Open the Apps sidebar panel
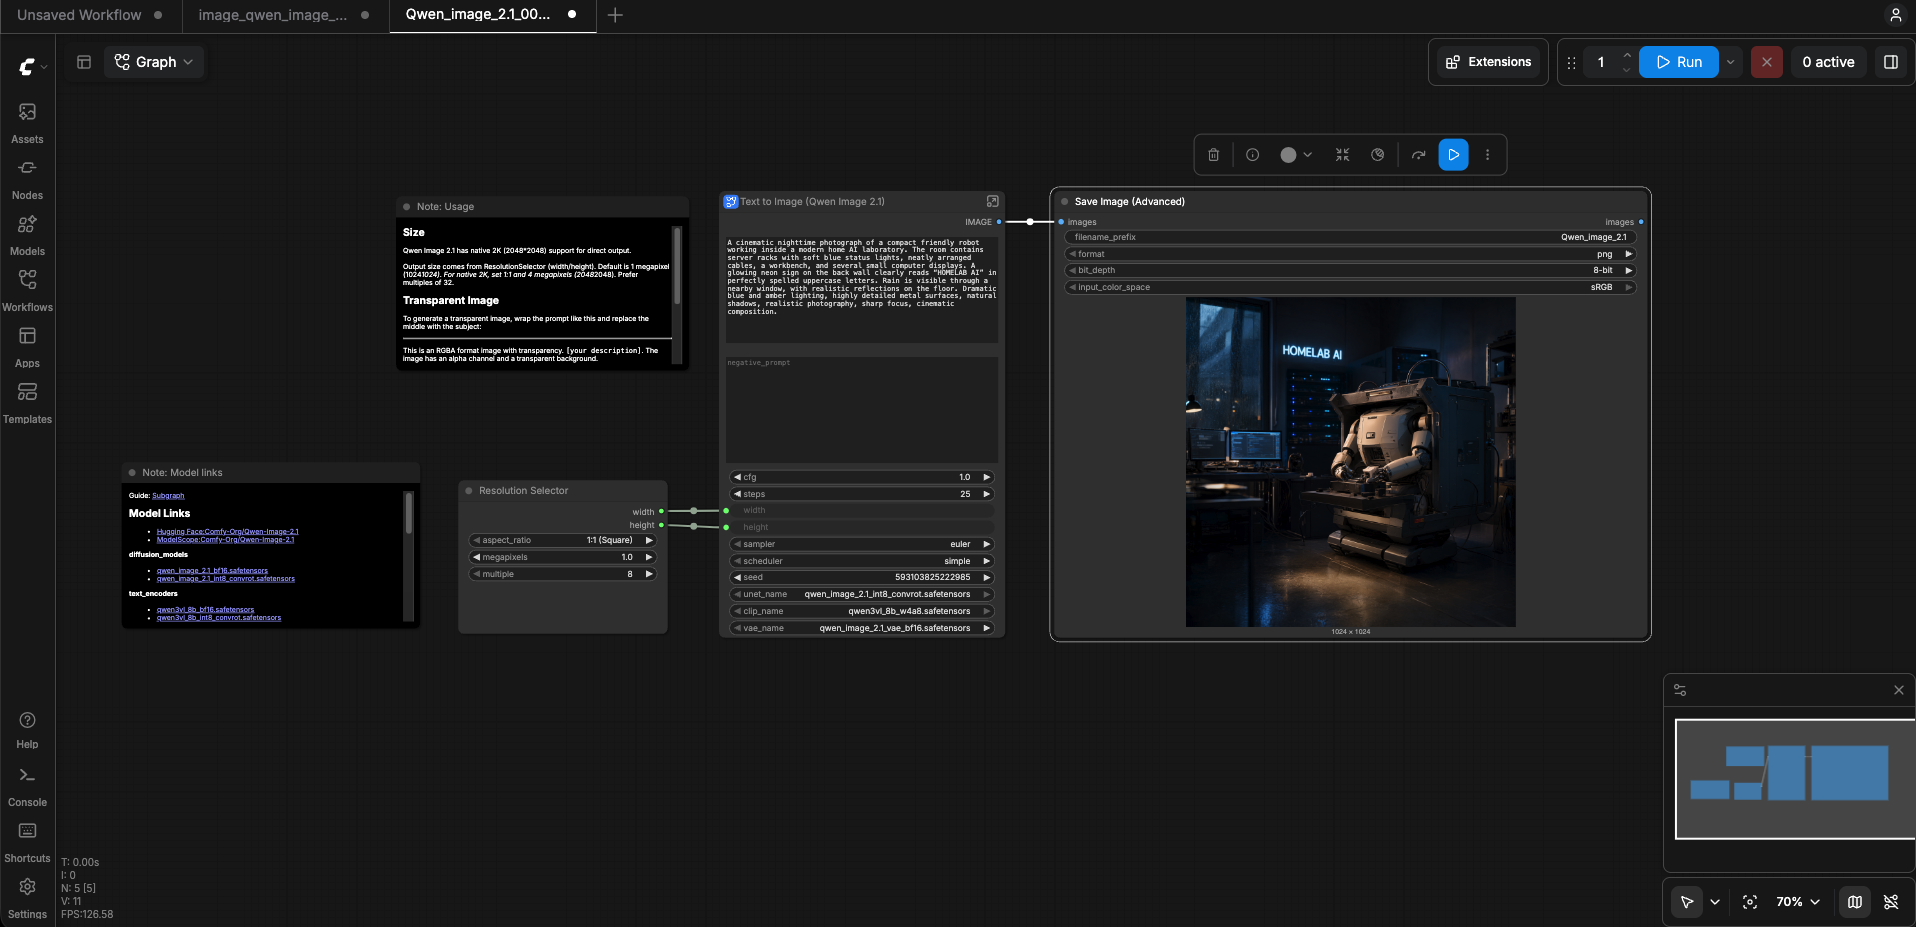This screenshot has height=927, width=1916. 27,347
